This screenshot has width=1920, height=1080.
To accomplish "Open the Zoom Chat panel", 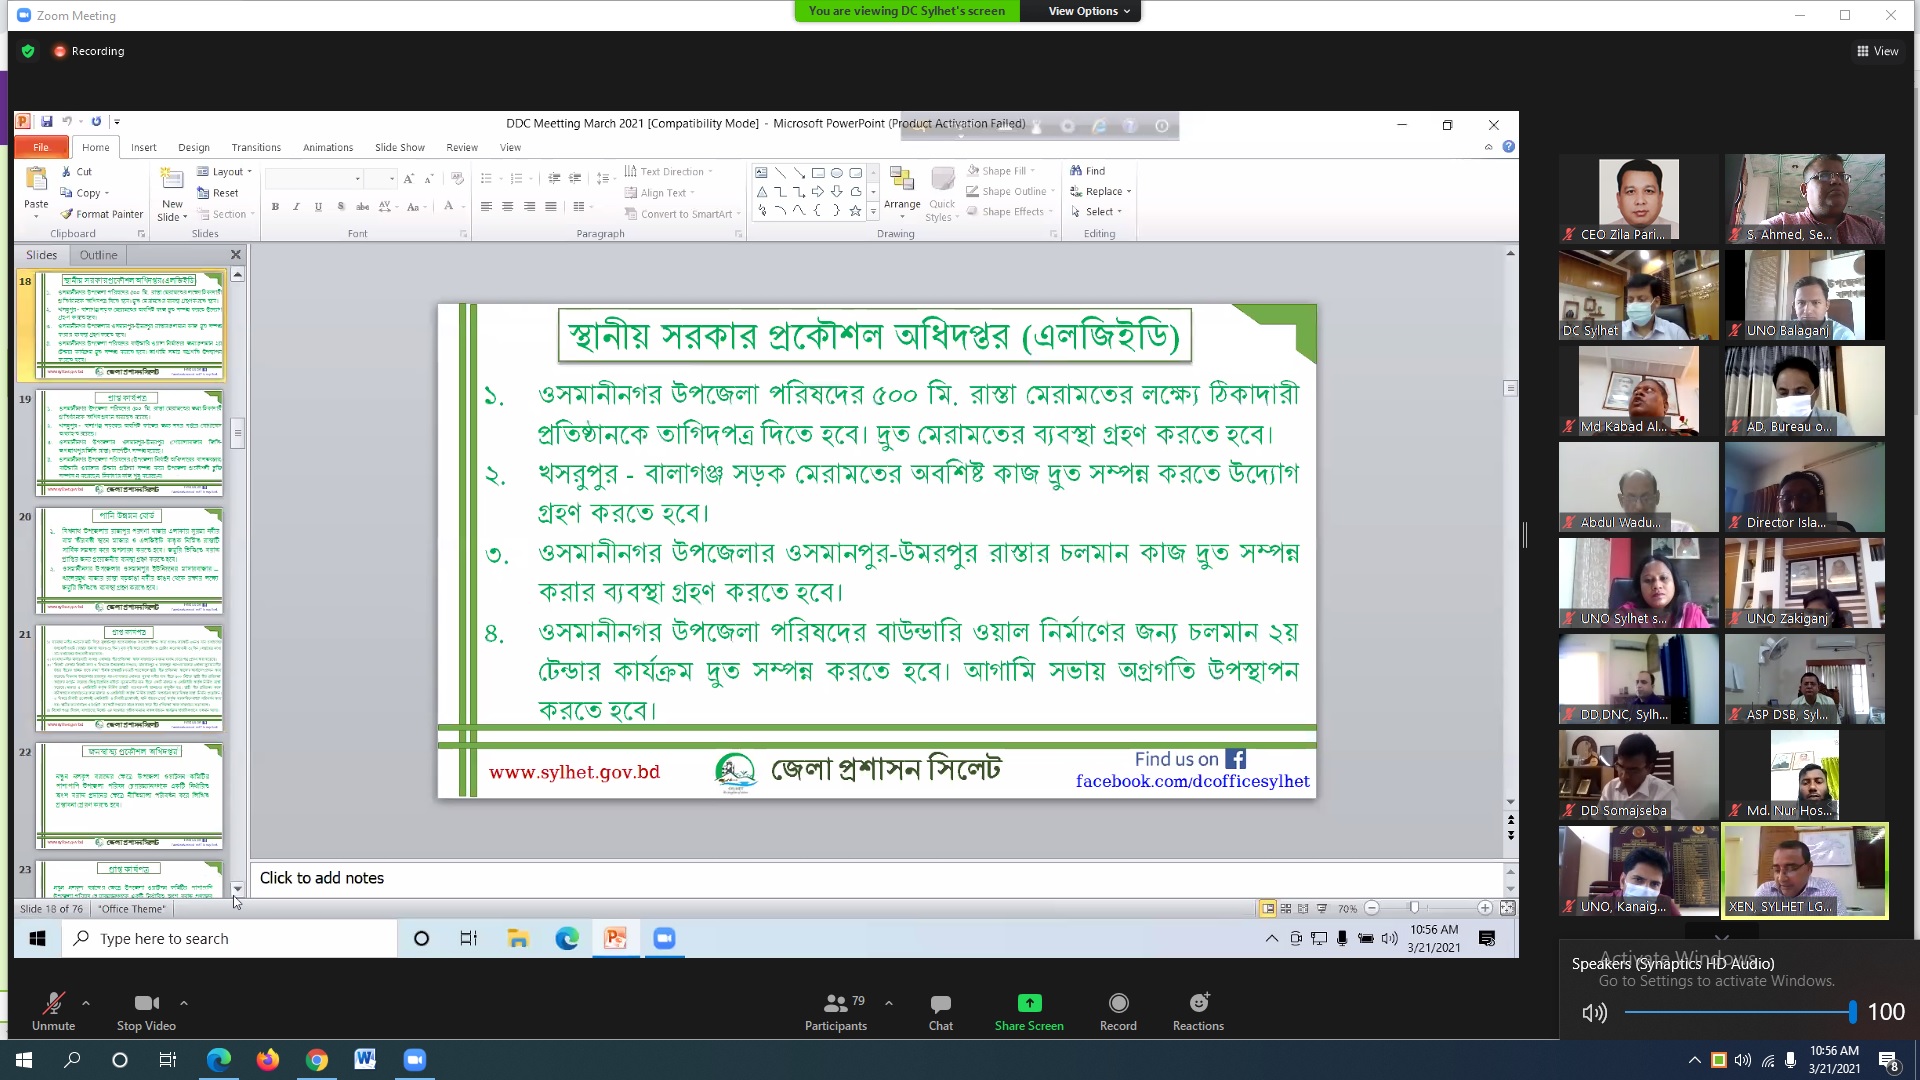I will pos(940,1004).
